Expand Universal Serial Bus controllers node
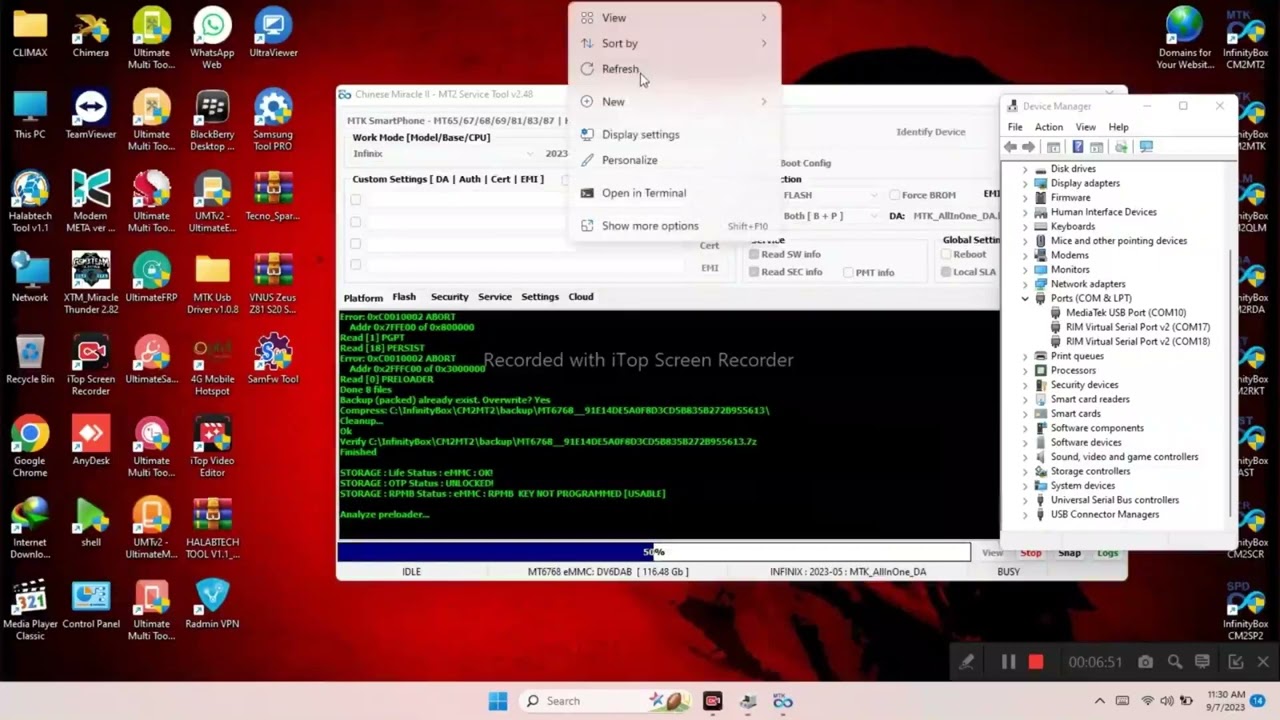 [x=1025, y=500]
